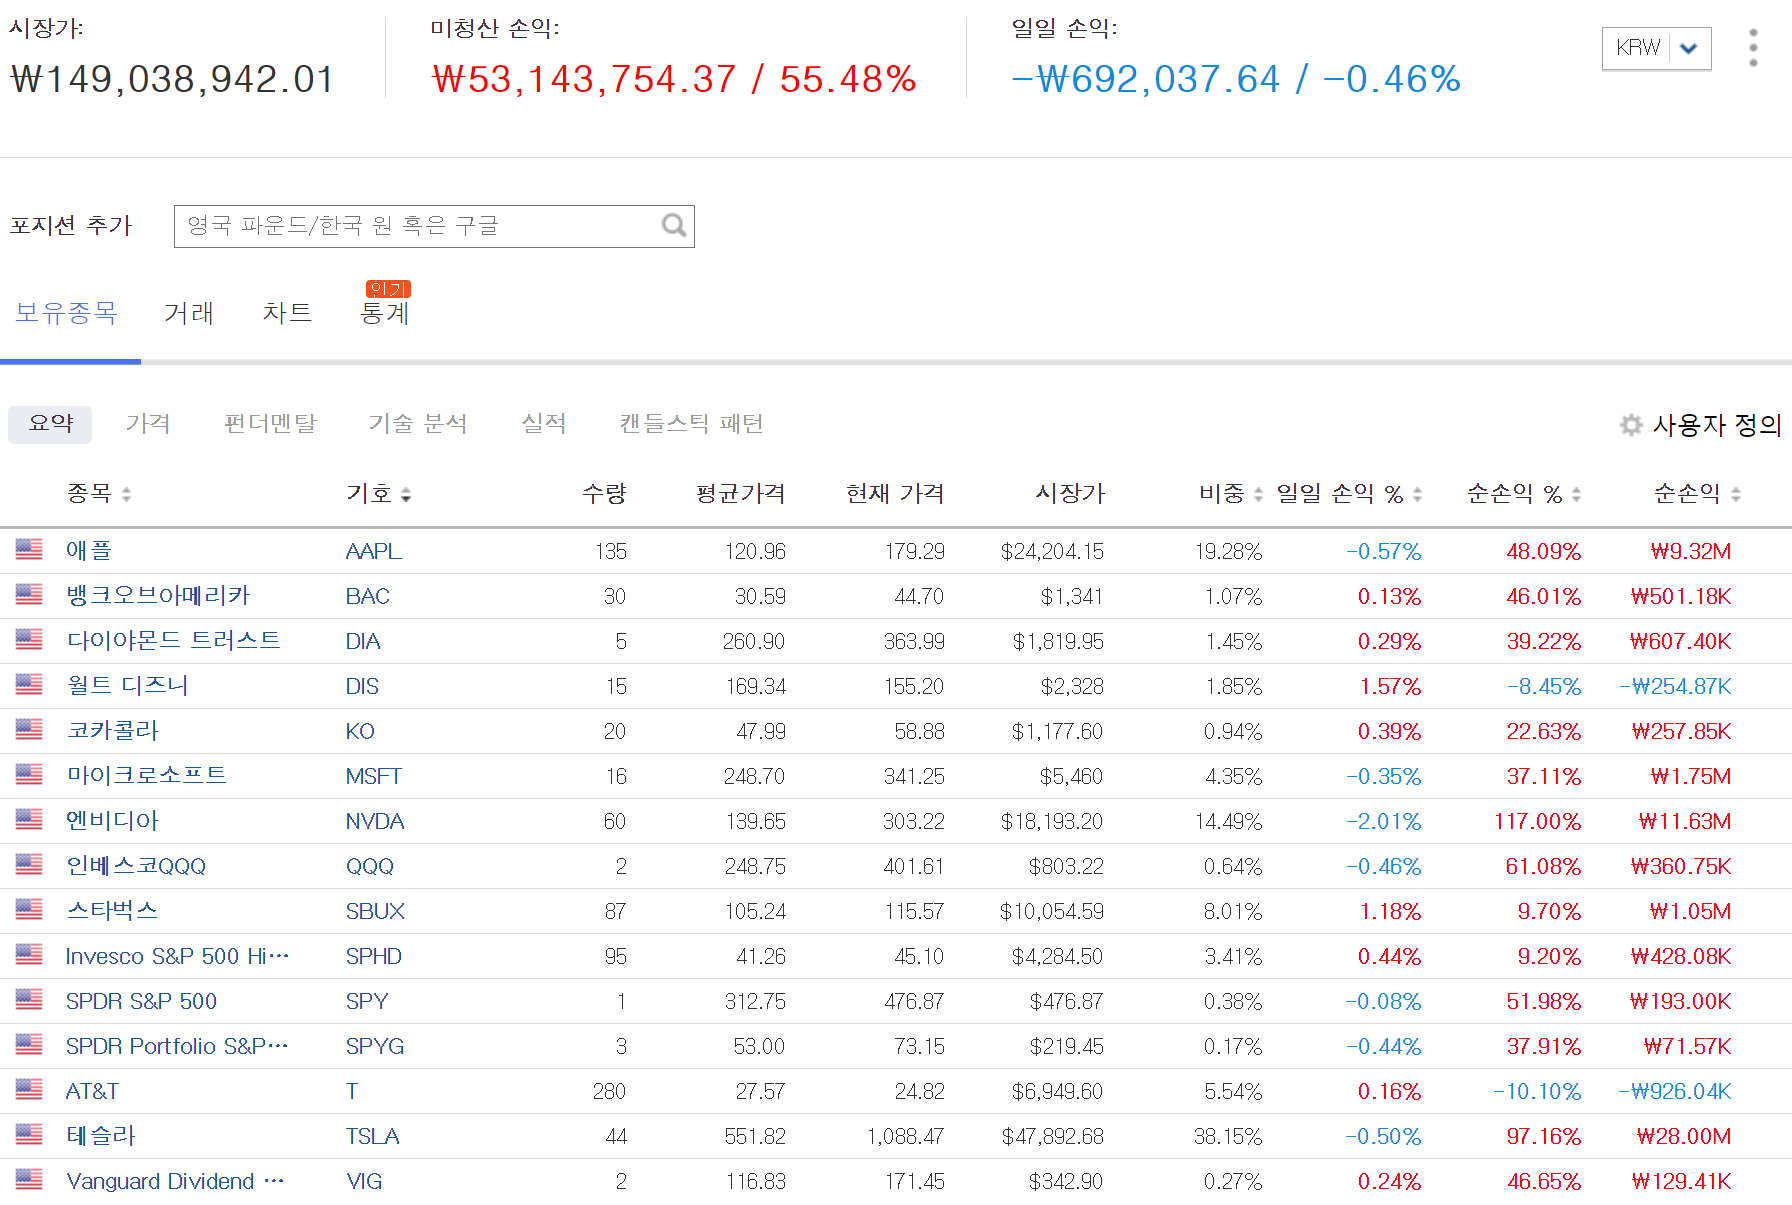Switch to 통계 tab

(385, 313)
